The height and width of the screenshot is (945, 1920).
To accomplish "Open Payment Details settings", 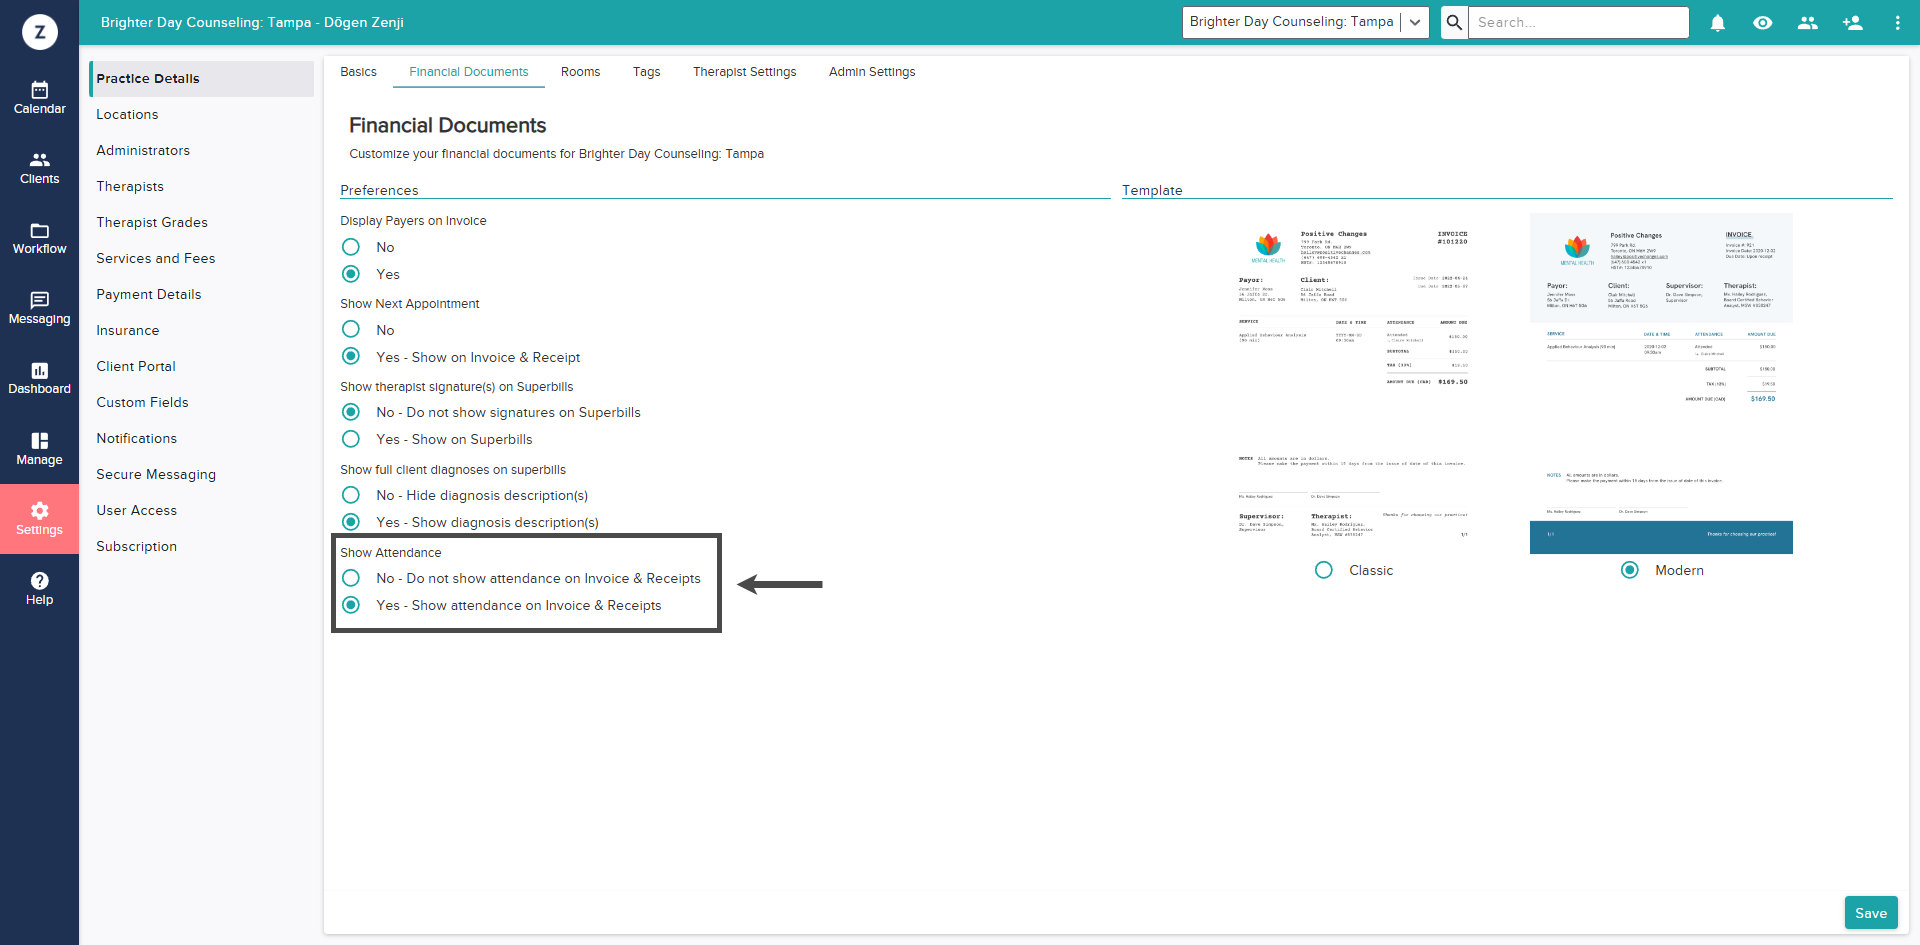I will click(201, 295).
